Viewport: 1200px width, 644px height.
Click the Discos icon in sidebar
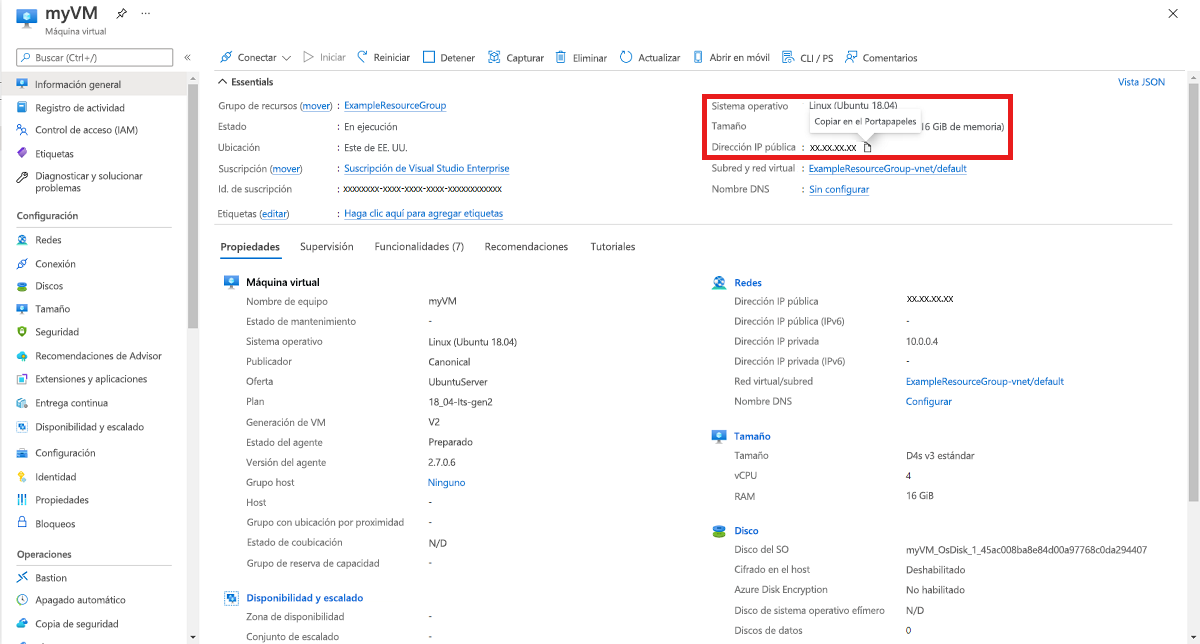point(22,286)
